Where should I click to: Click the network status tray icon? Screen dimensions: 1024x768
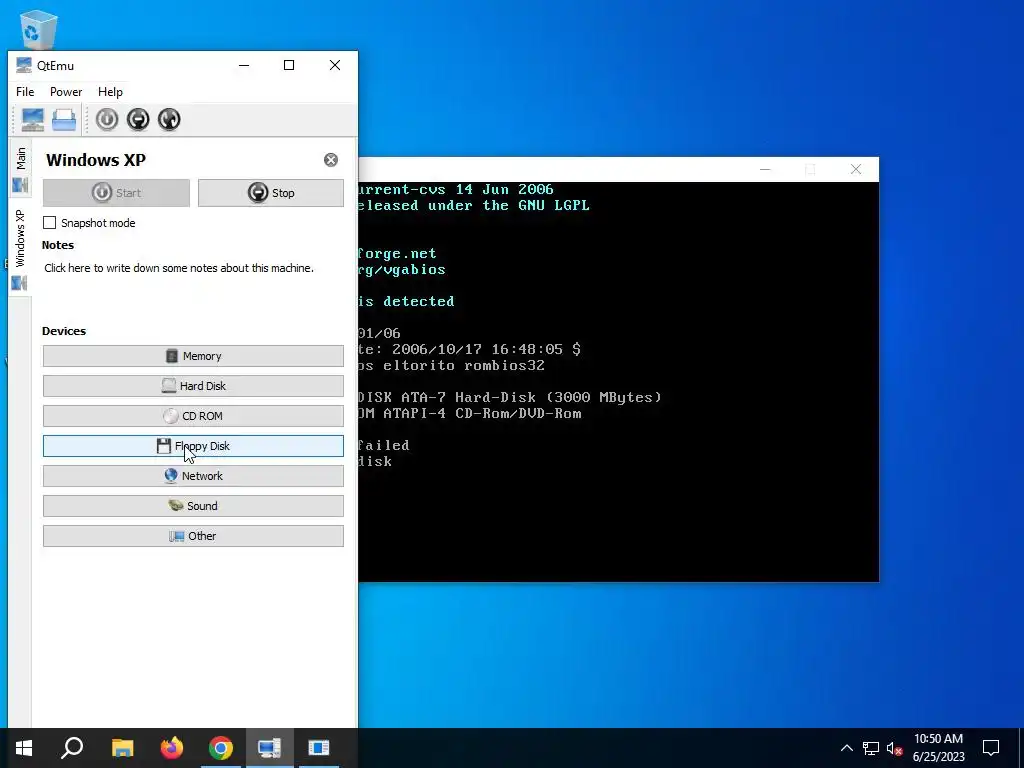coord(871,748)
